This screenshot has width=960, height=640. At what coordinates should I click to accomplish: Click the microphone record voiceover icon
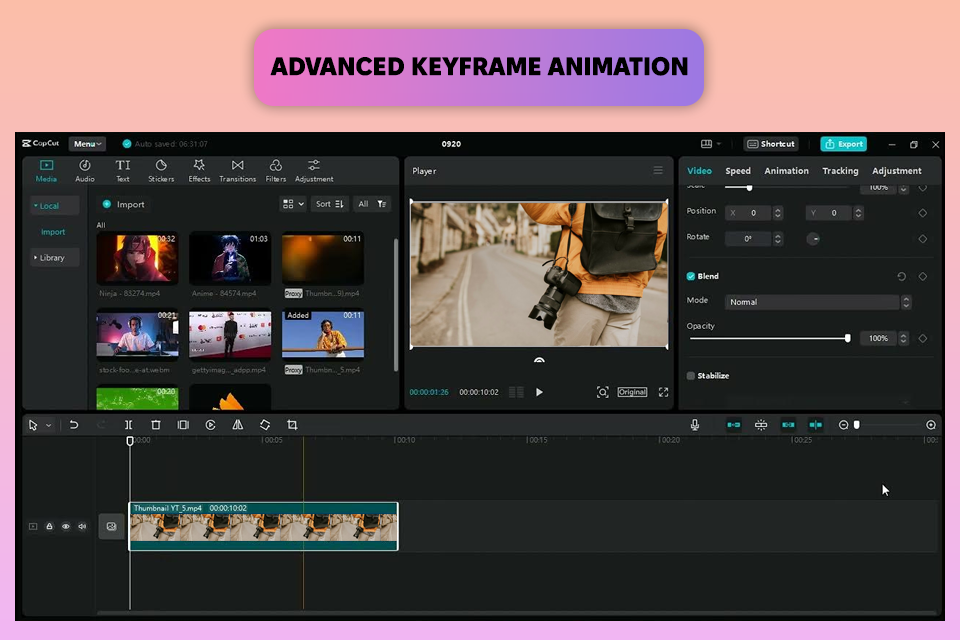694,425
